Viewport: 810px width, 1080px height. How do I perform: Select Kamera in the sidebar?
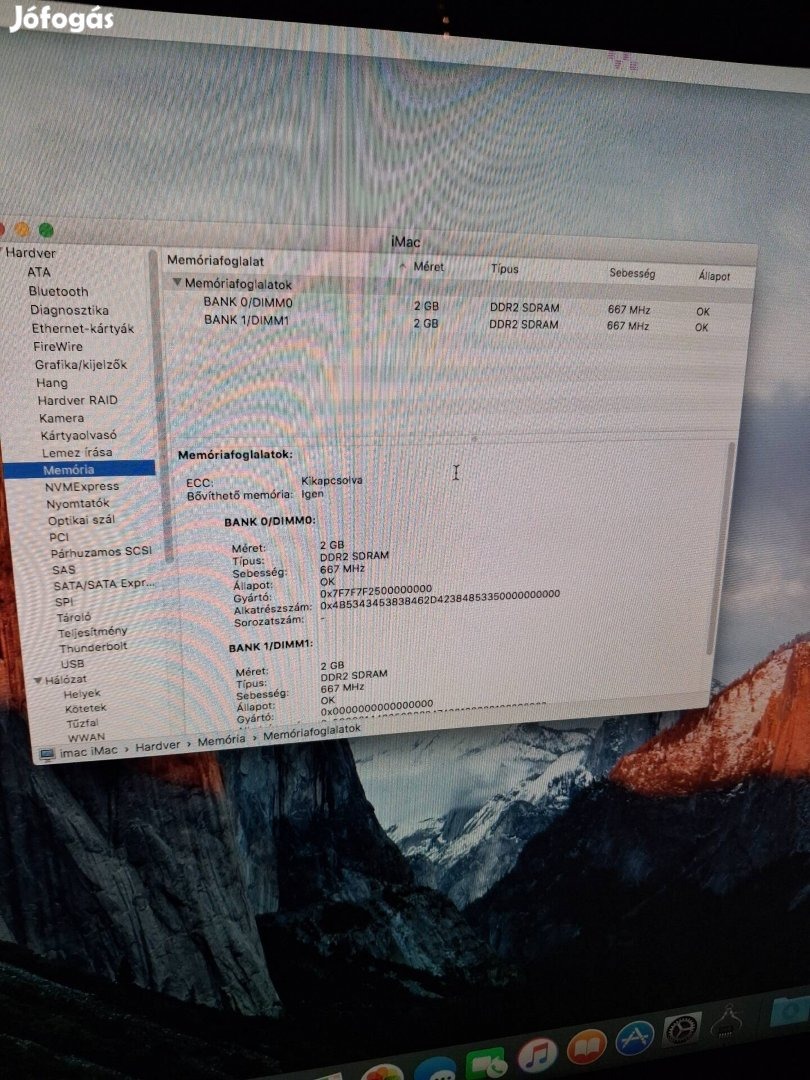coord(61,417)
